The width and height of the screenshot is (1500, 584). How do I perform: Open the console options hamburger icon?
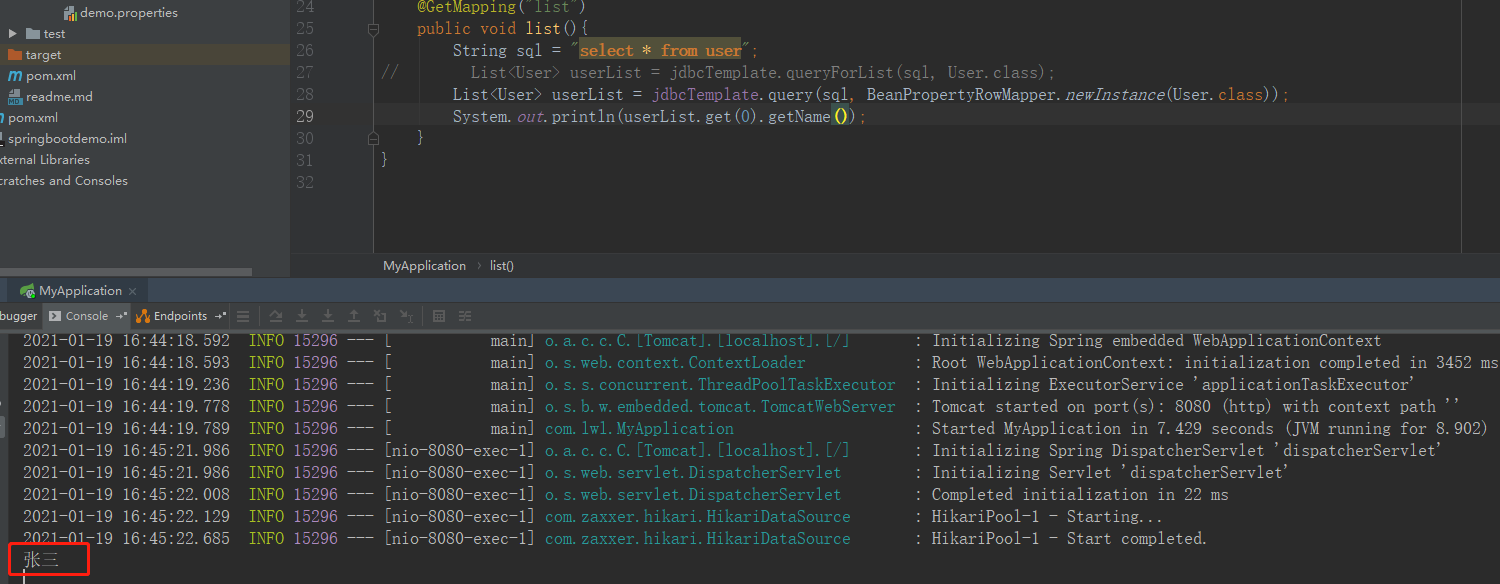coord(243,316)
